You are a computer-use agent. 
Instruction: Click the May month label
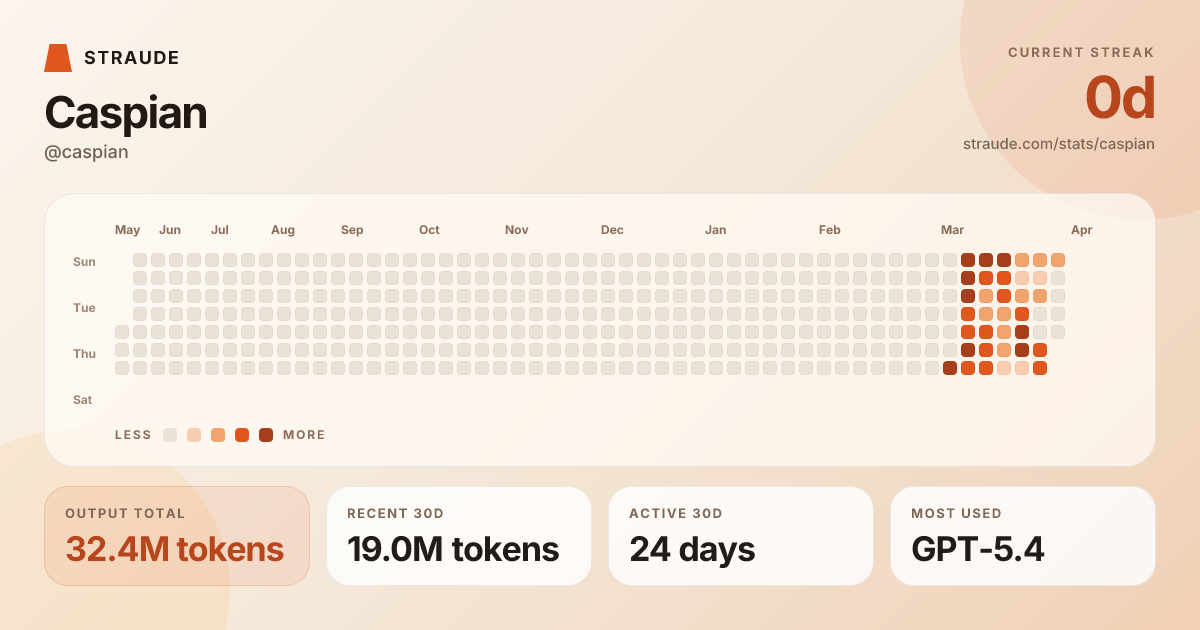tap(127, 230)
